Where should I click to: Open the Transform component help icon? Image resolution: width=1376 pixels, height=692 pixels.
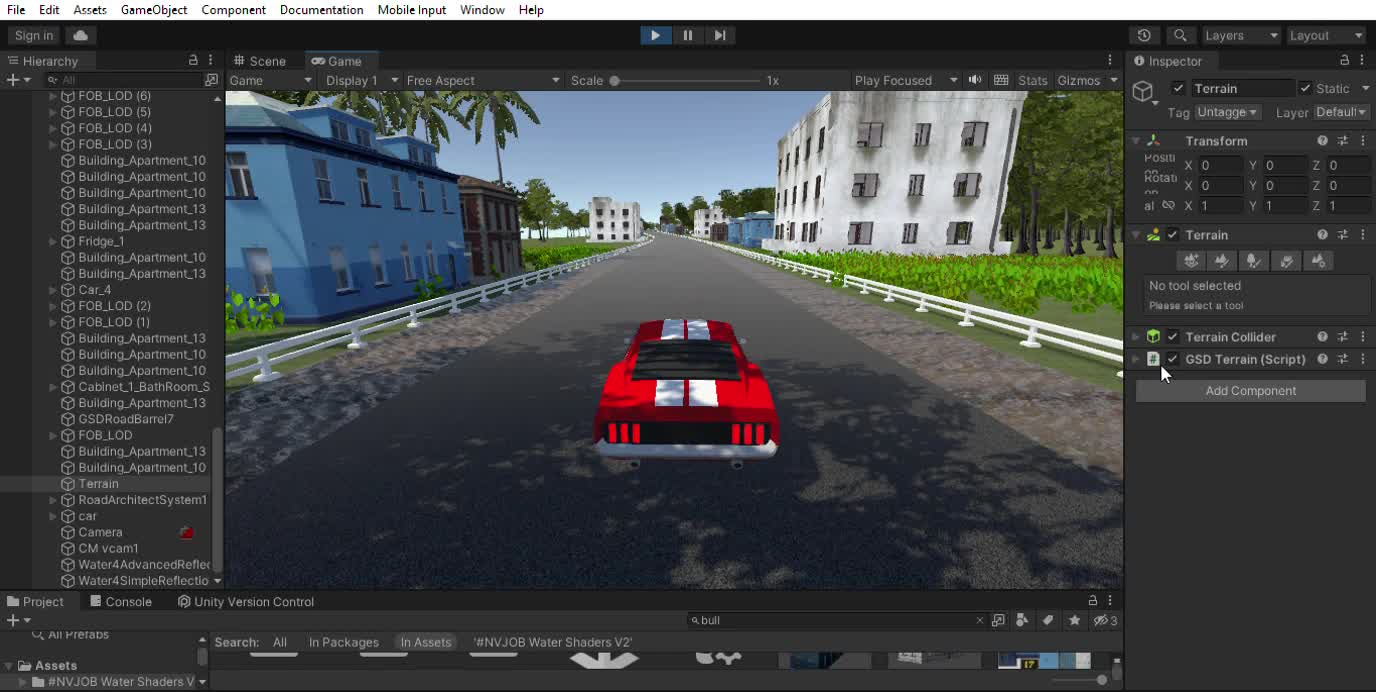pyautogui.click(x=1322, y=141)
